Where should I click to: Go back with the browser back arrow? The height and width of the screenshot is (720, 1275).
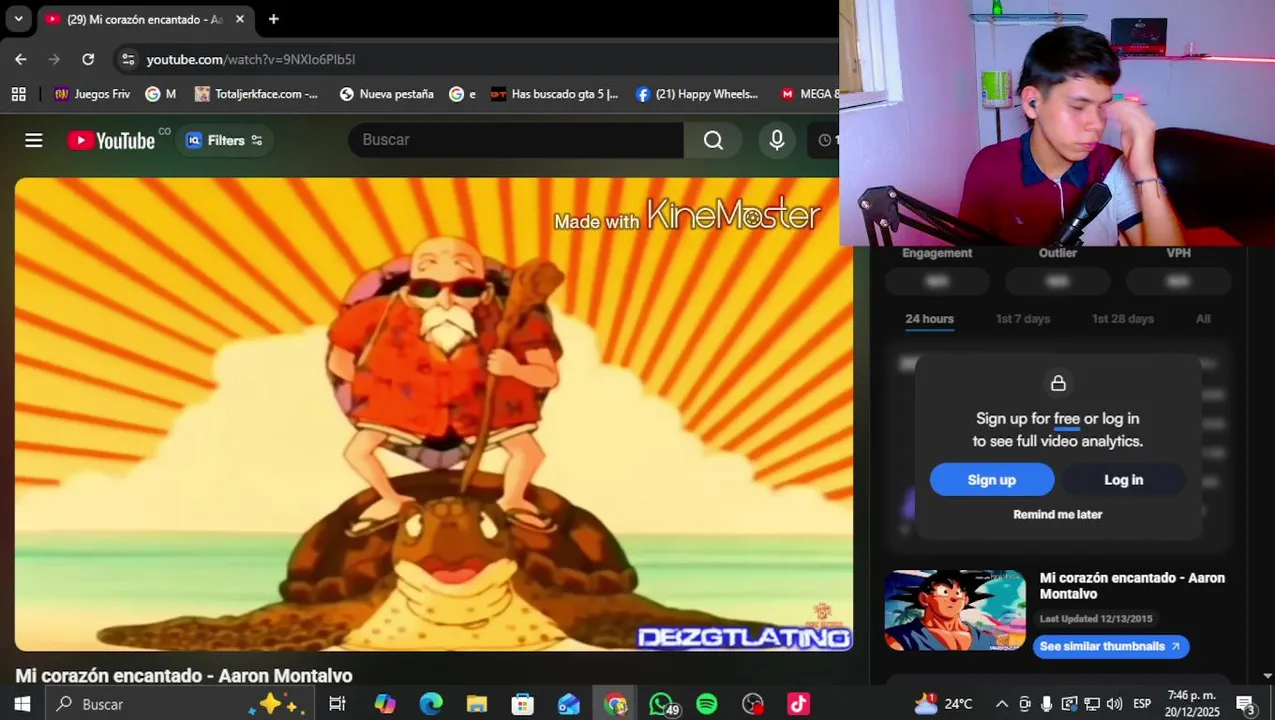(21, 59)
